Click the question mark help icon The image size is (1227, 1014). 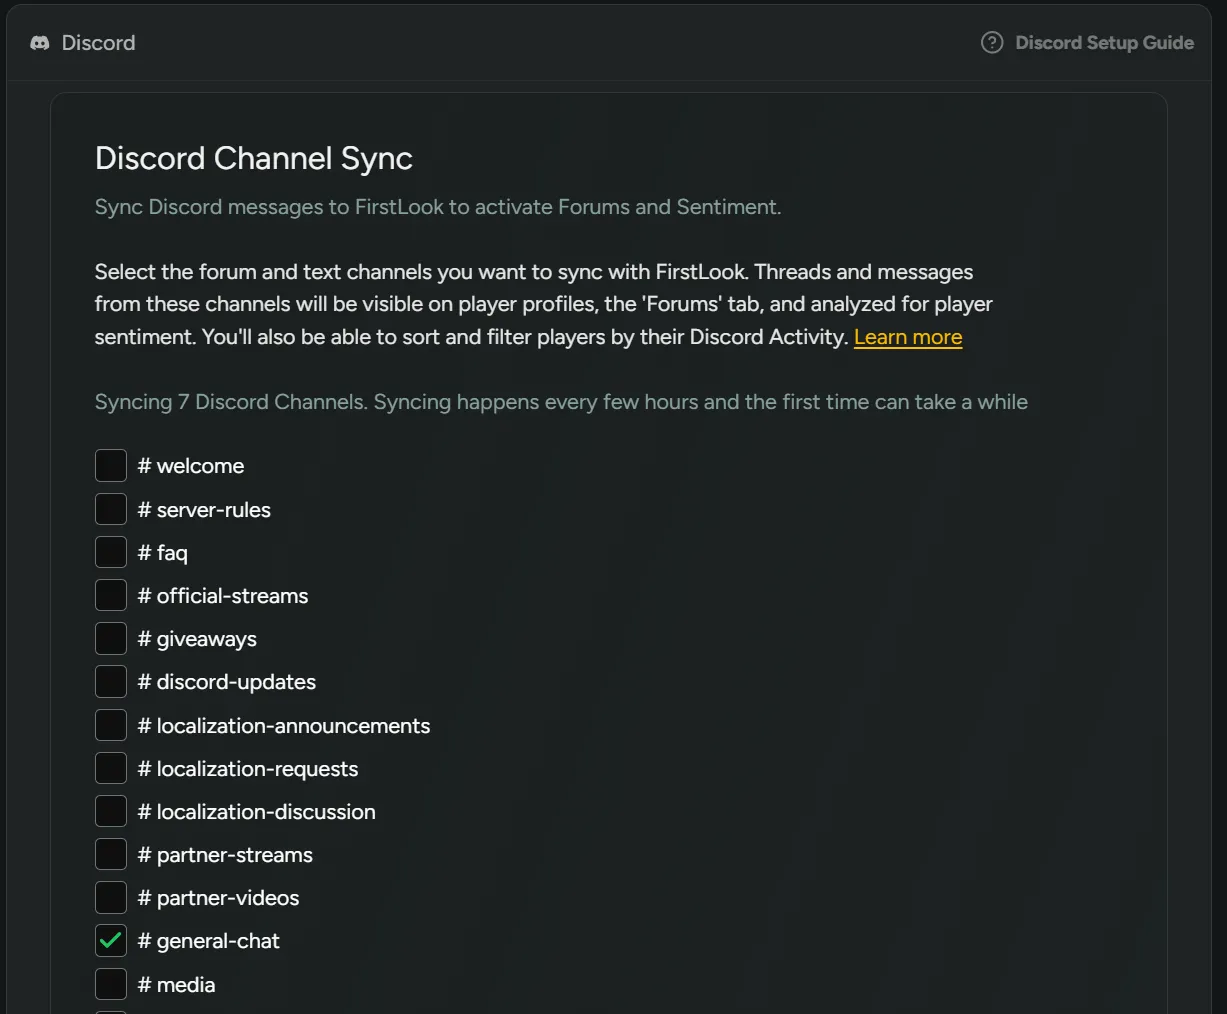[992, 42]
